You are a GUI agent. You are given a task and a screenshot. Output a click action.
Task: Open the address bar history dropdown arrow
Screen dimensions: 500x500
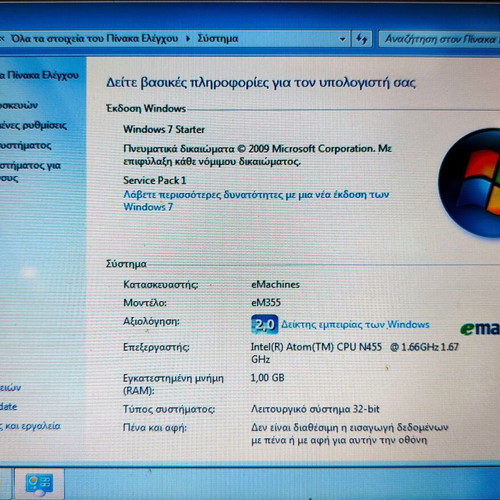tap(342, 39)
